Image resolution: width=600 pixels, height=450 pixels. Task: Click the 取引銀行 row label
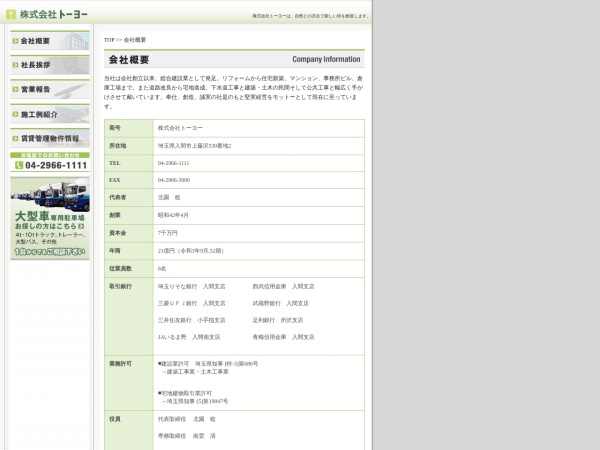120,286
